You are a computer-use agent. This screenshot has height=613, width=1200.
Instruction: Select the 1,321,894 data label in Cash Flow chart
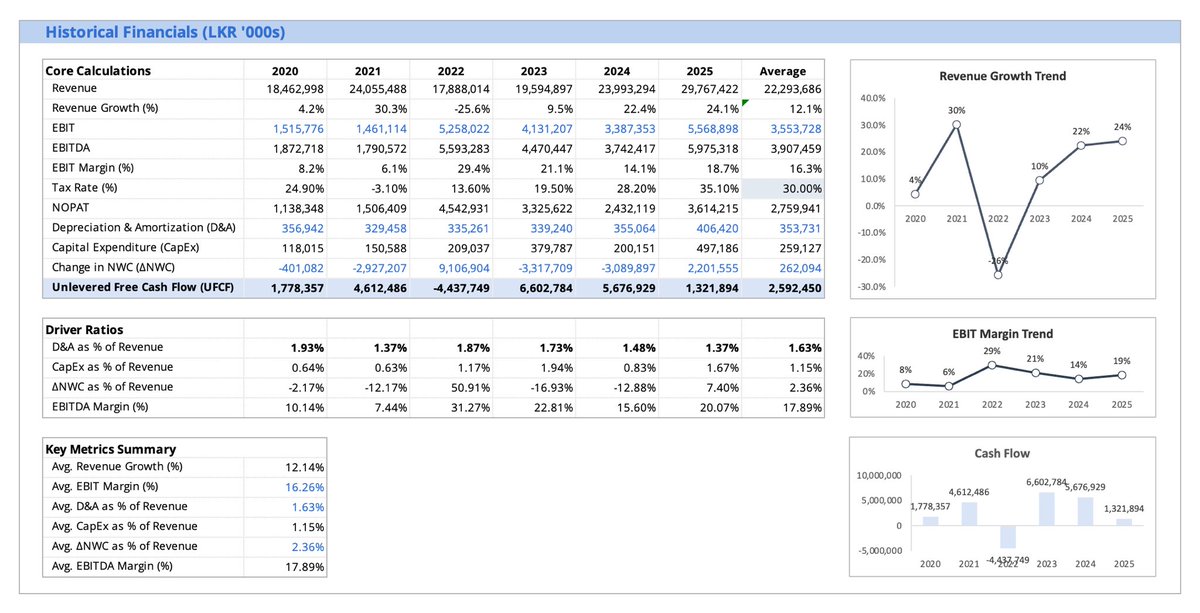[x=1124, y=509]
